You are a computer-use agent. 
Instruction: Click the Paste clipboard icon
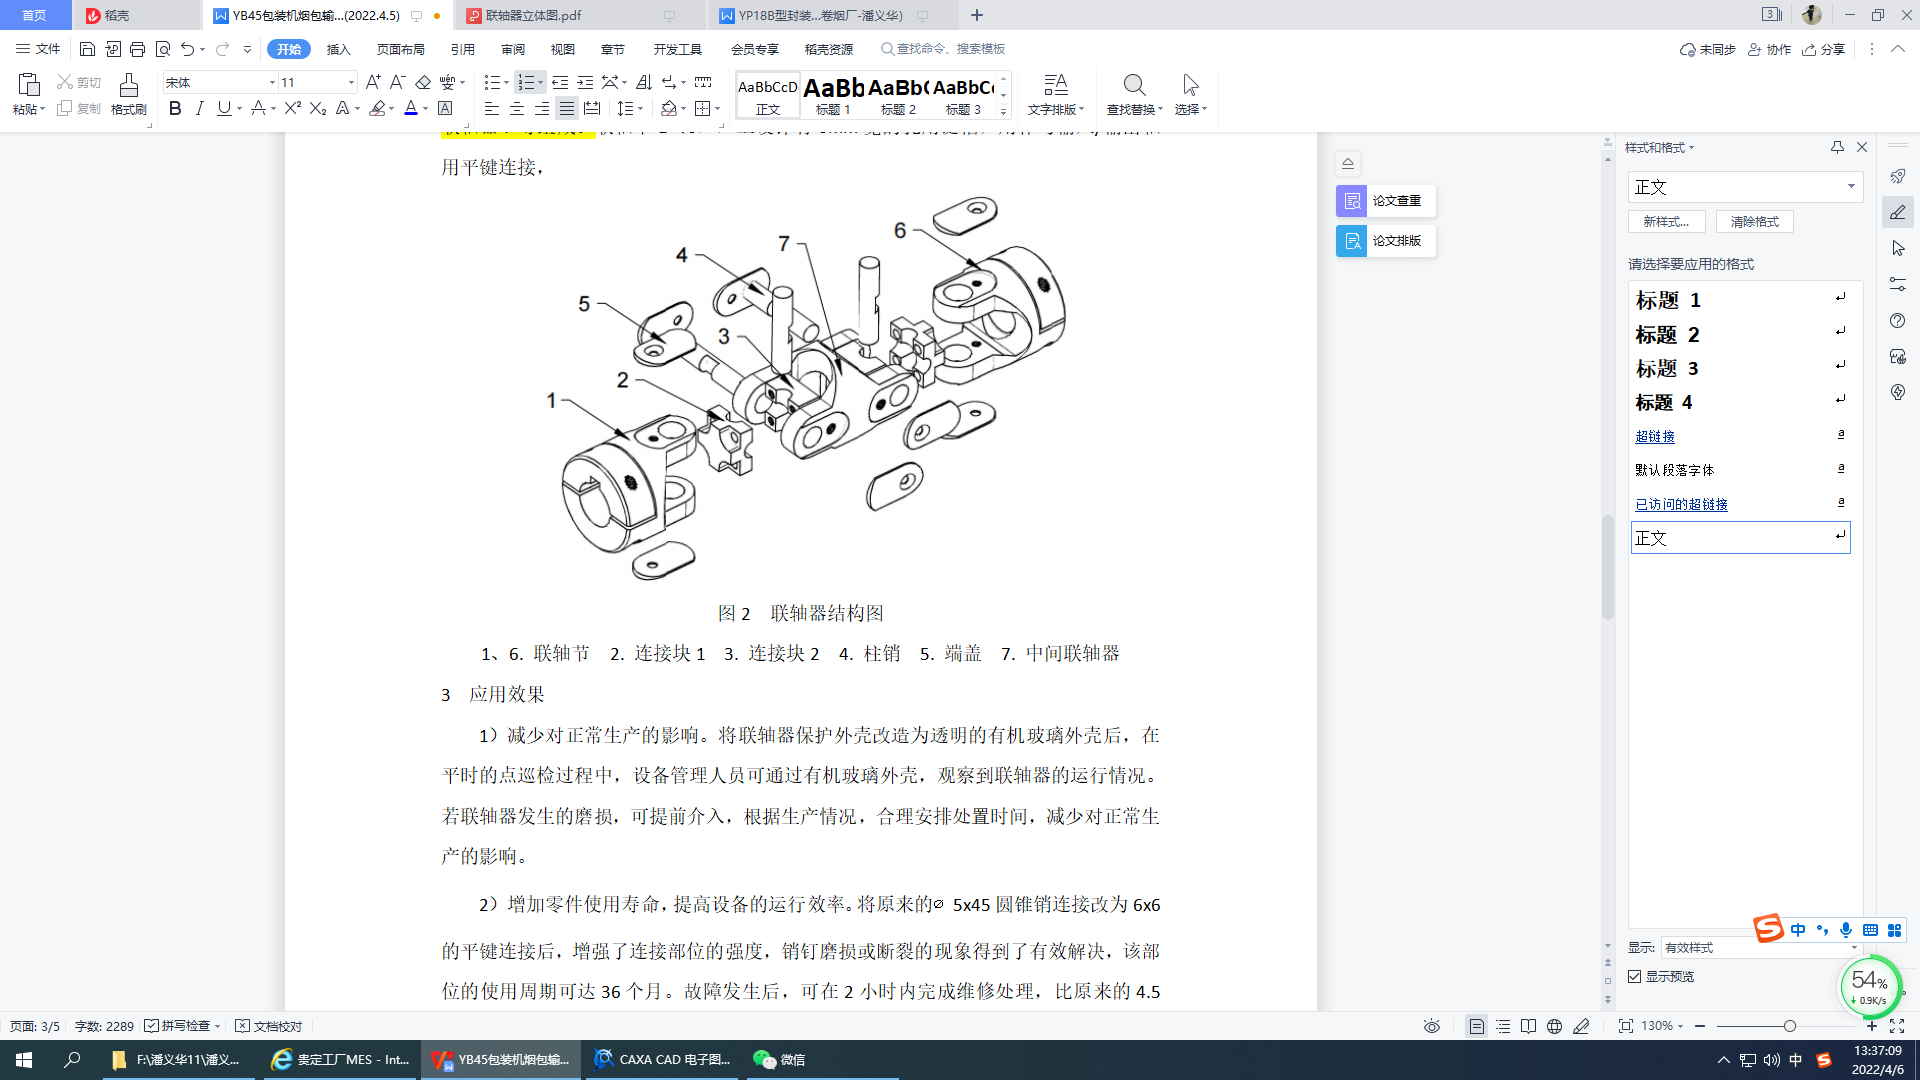click(x=28, y=85)
